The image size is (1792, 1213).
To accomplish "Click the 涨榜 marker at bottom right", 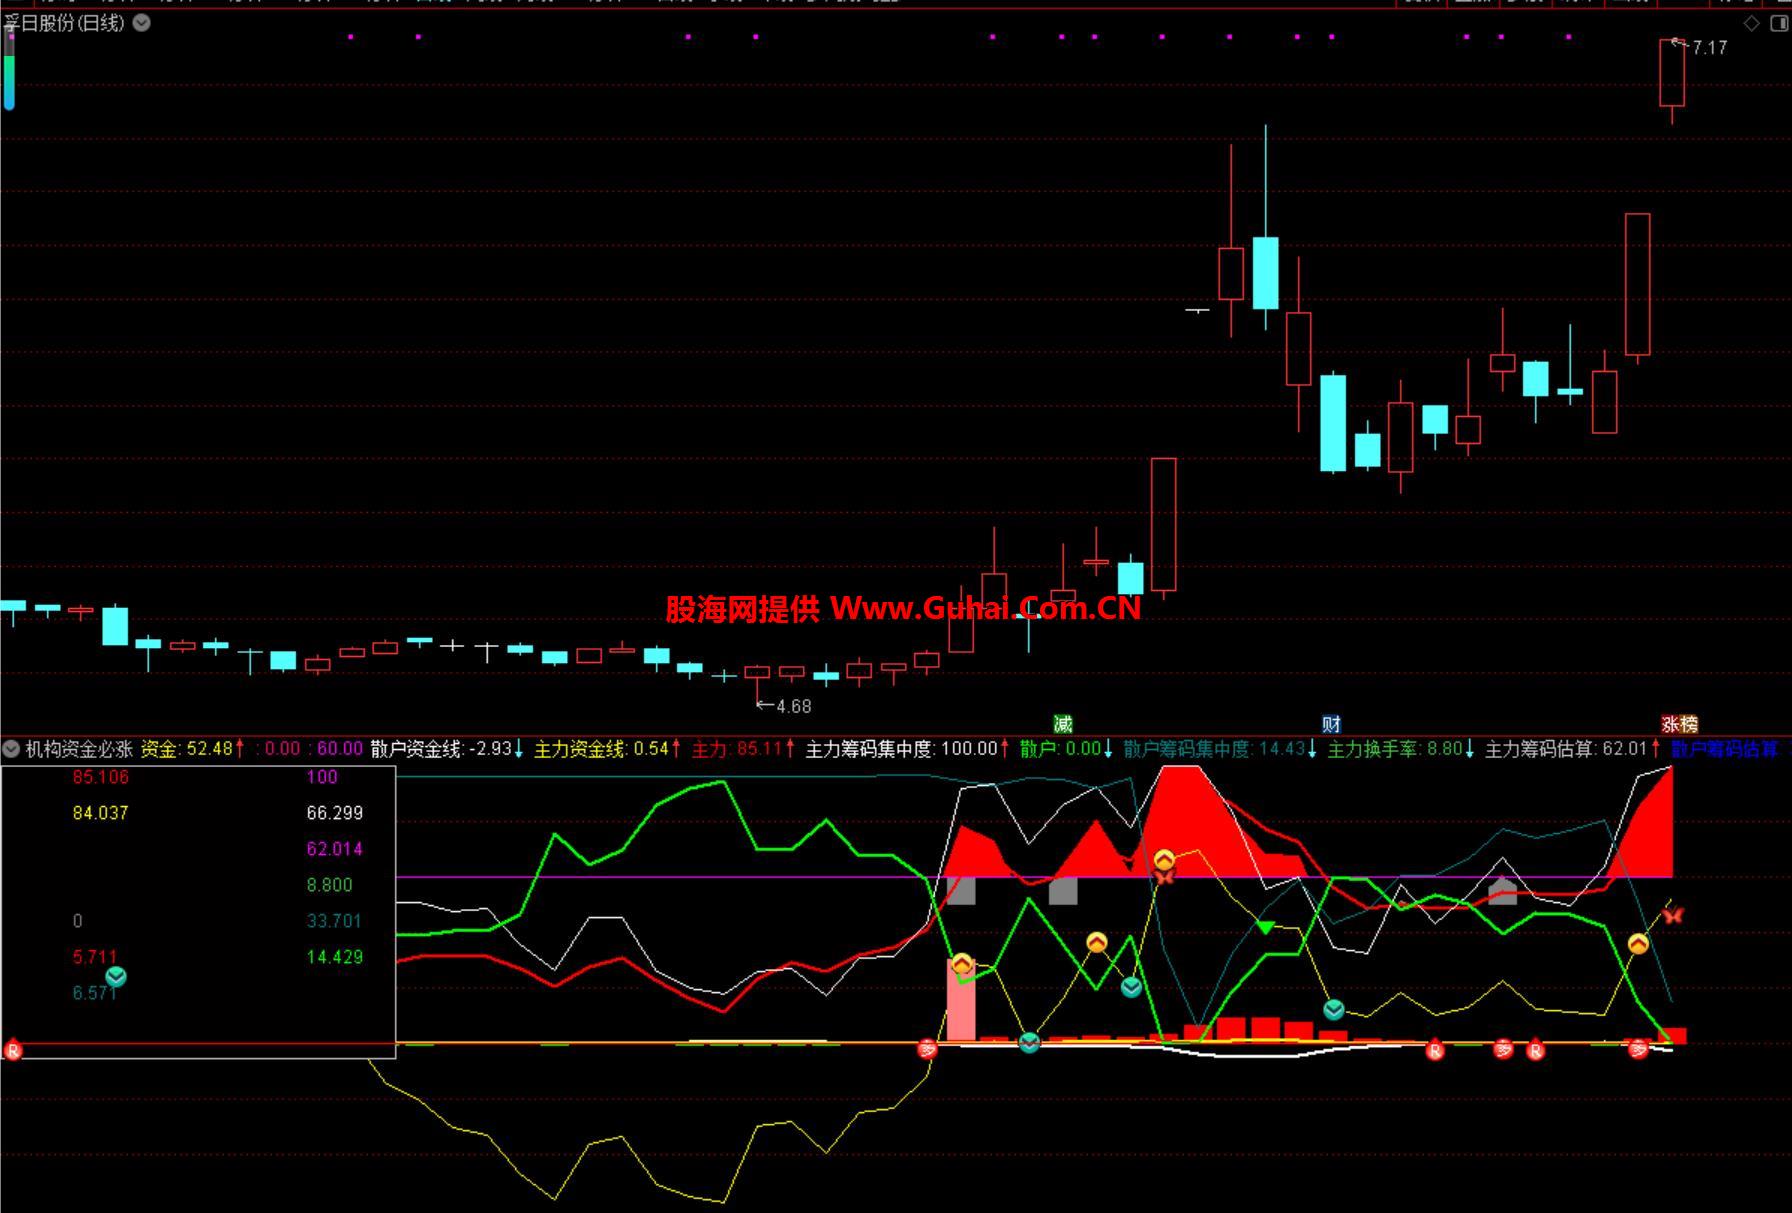I will (1679, 724).
